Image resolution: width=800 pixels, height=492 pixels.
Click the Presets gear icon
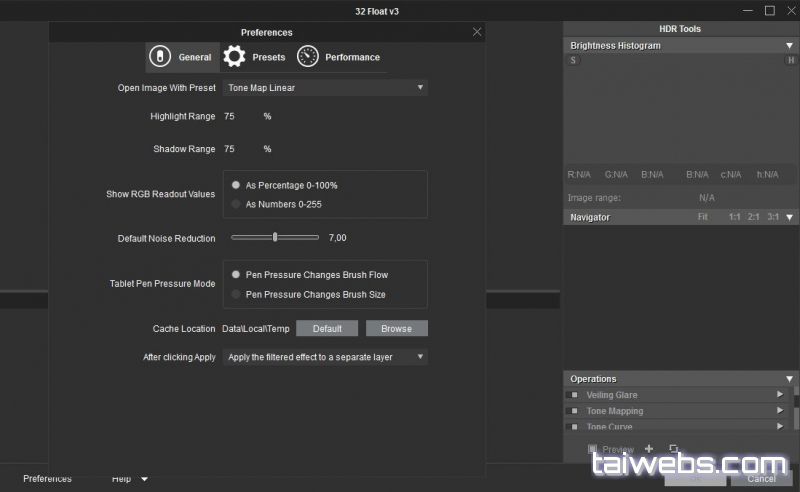click(x=234, y=57)
